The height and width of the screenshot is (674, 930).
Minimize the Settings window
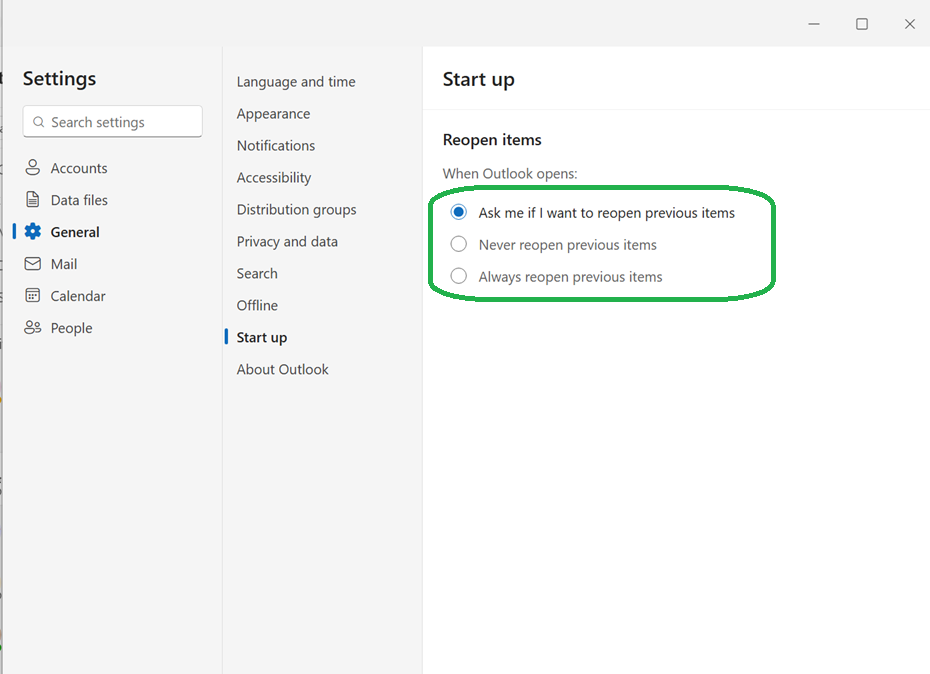pyautogui.click(x=814, y=24)
